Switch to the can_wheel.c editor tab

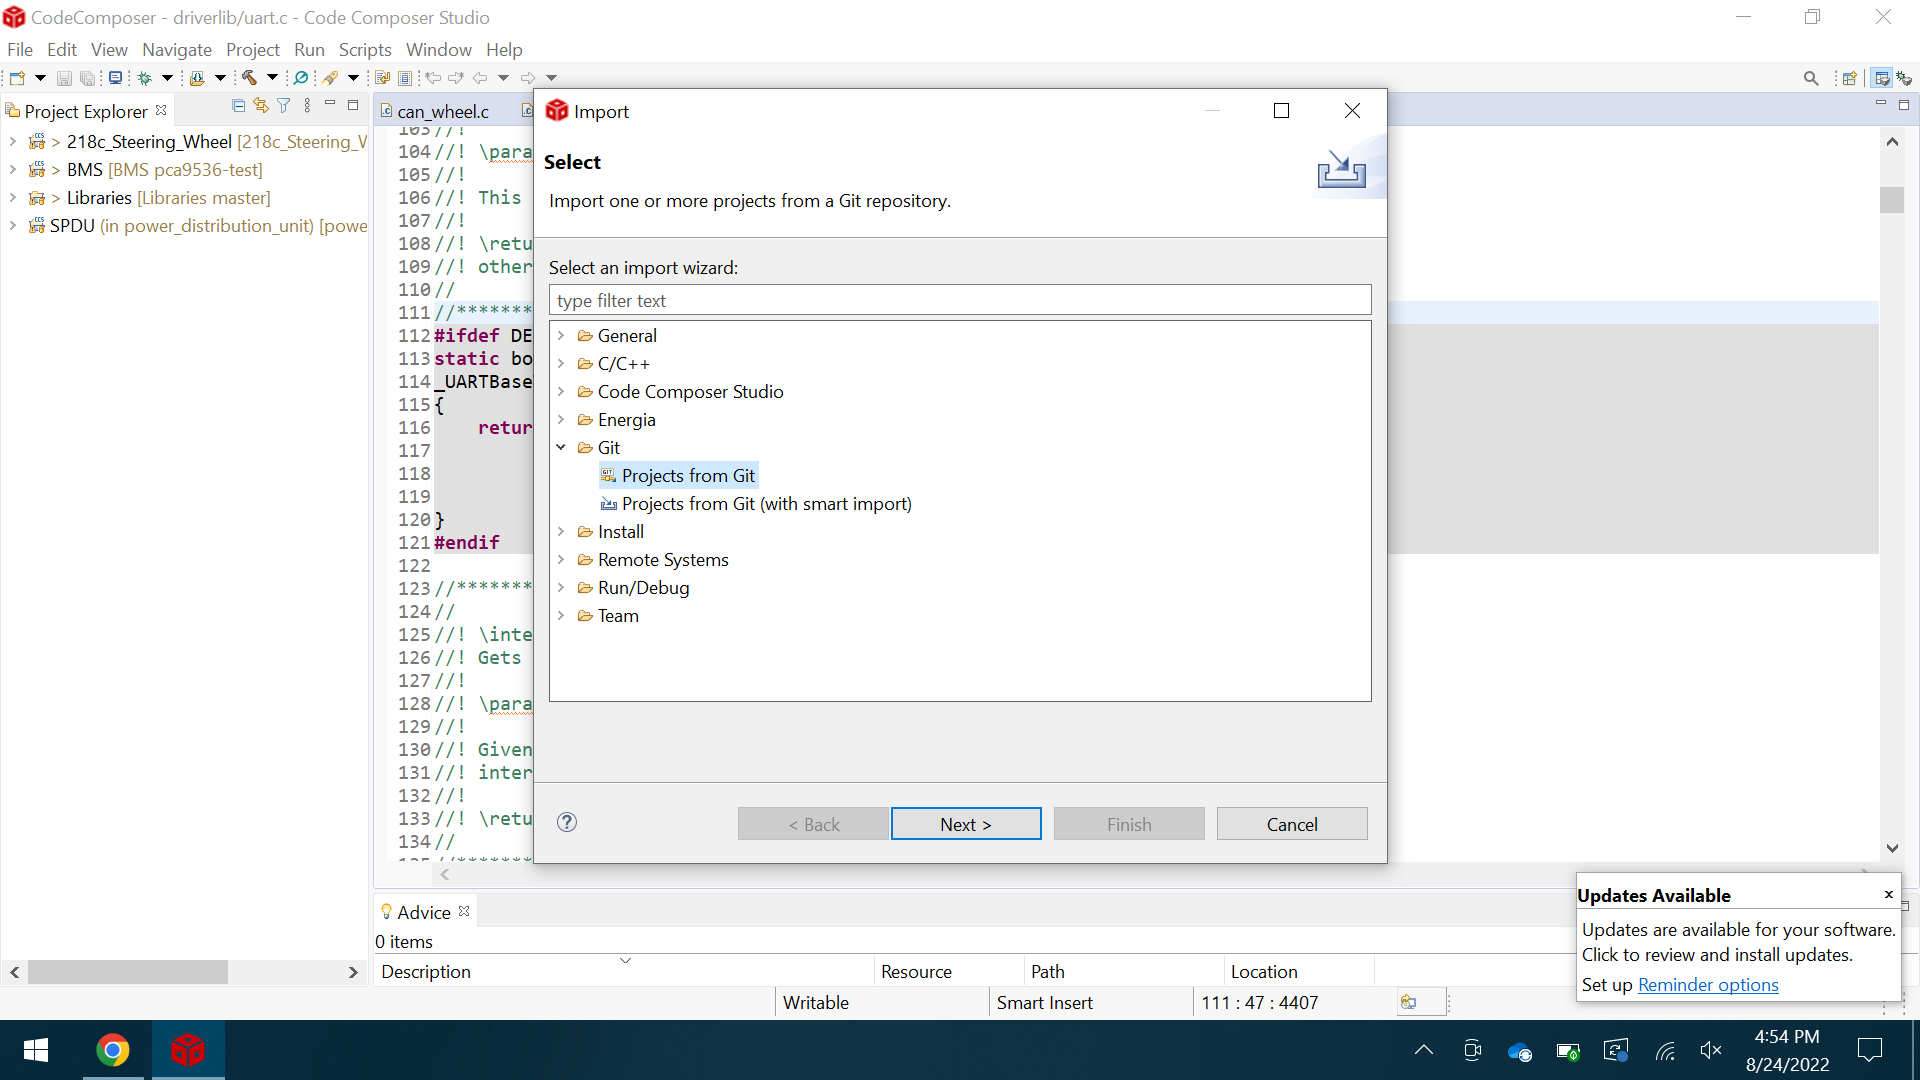[442, 111]
